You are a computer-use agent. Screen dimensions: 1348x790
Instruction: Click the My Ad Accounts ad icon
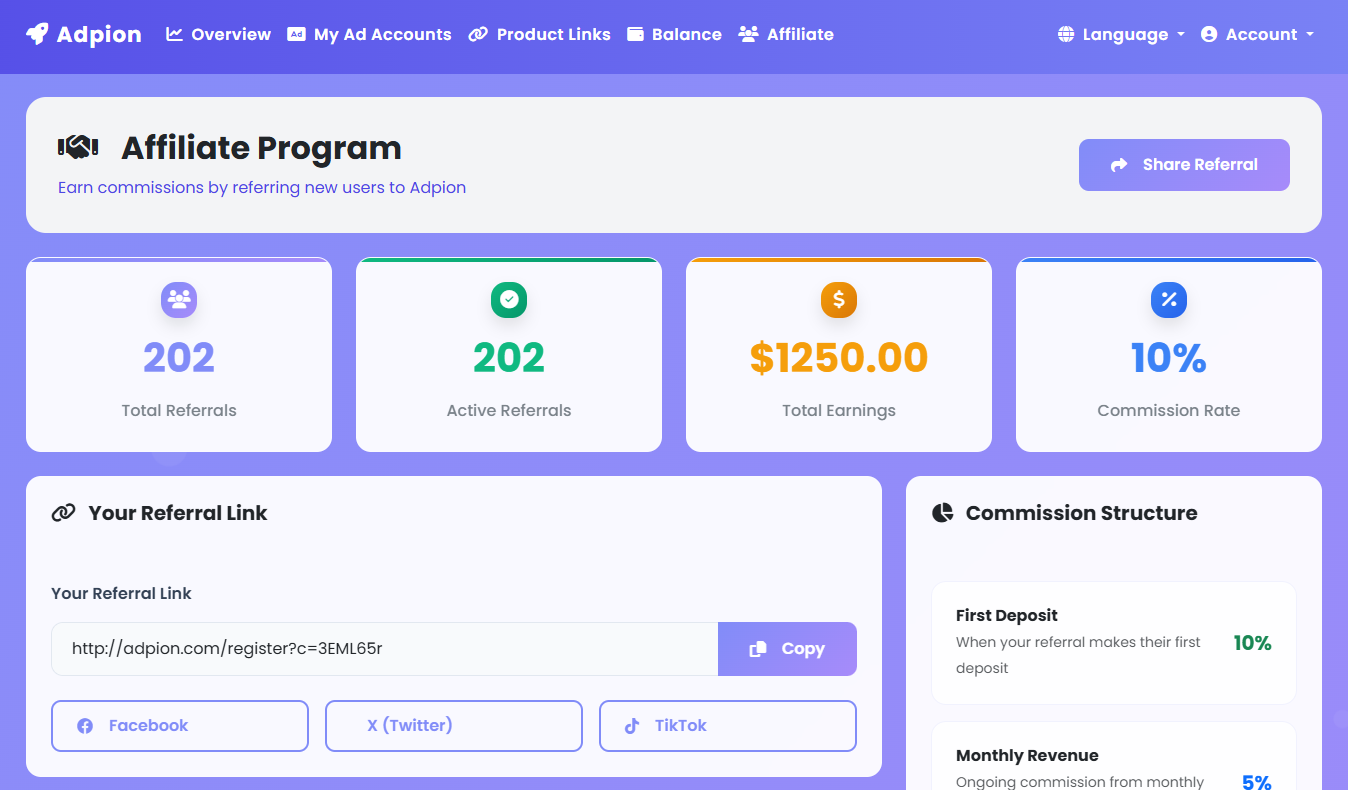(x=296, y=34)
